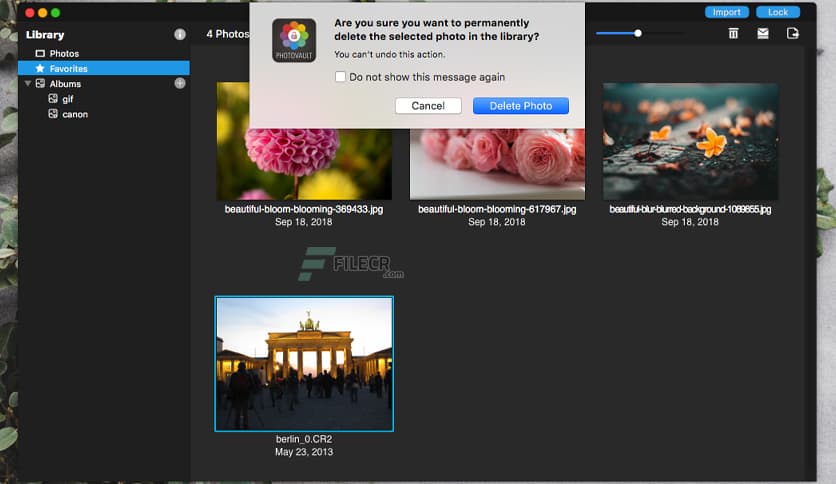Click the Import button
Image resolution: width=836 pixels, height=484 pixels.
click(727, 12)
